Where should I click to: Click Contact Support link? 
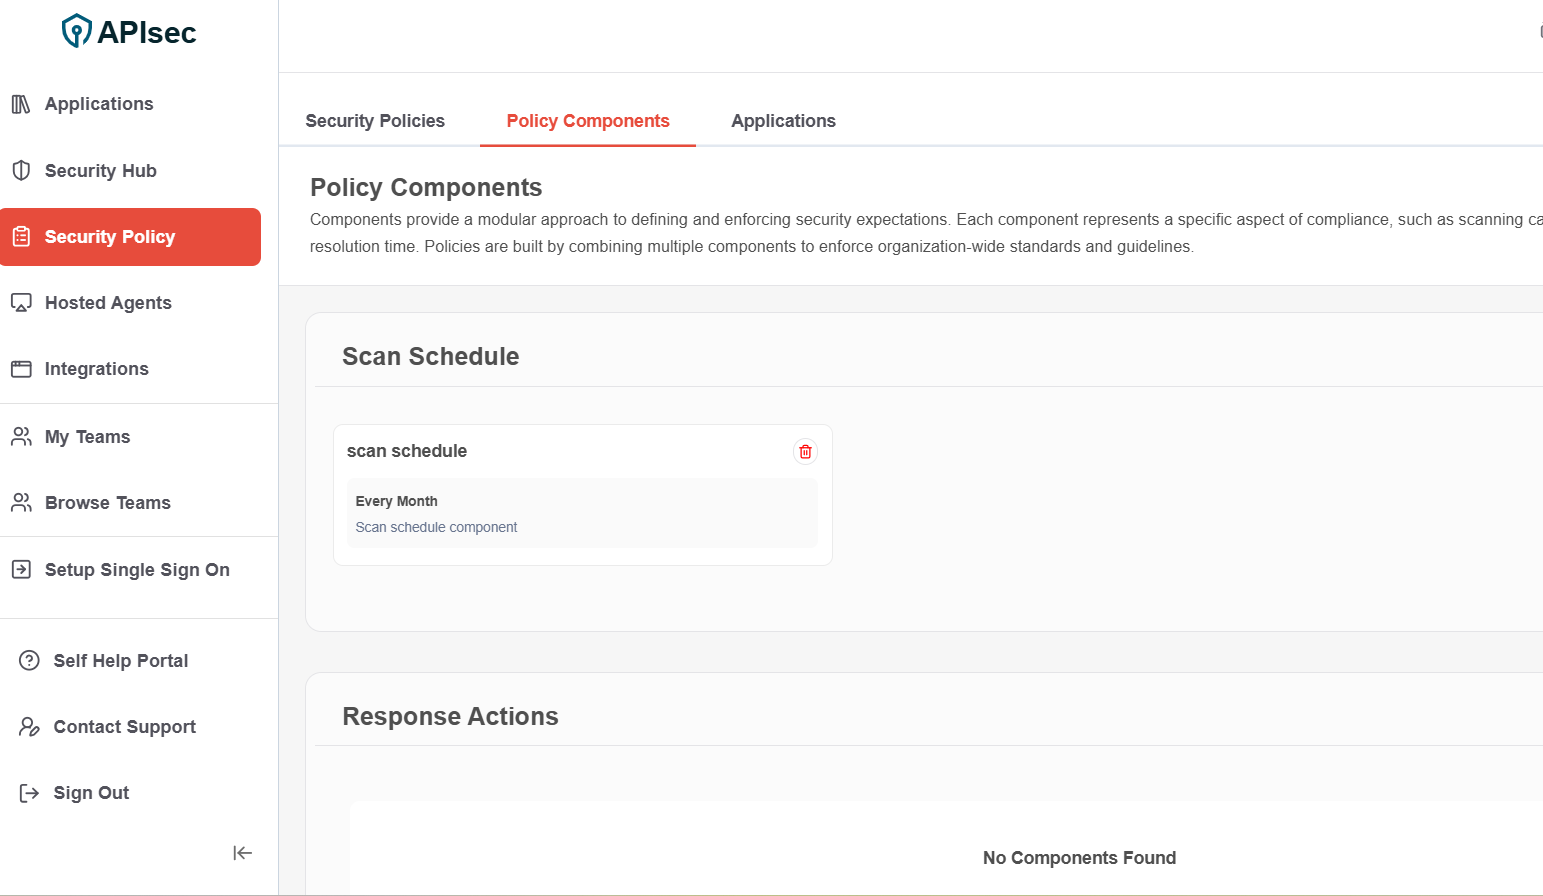point(124,727)
